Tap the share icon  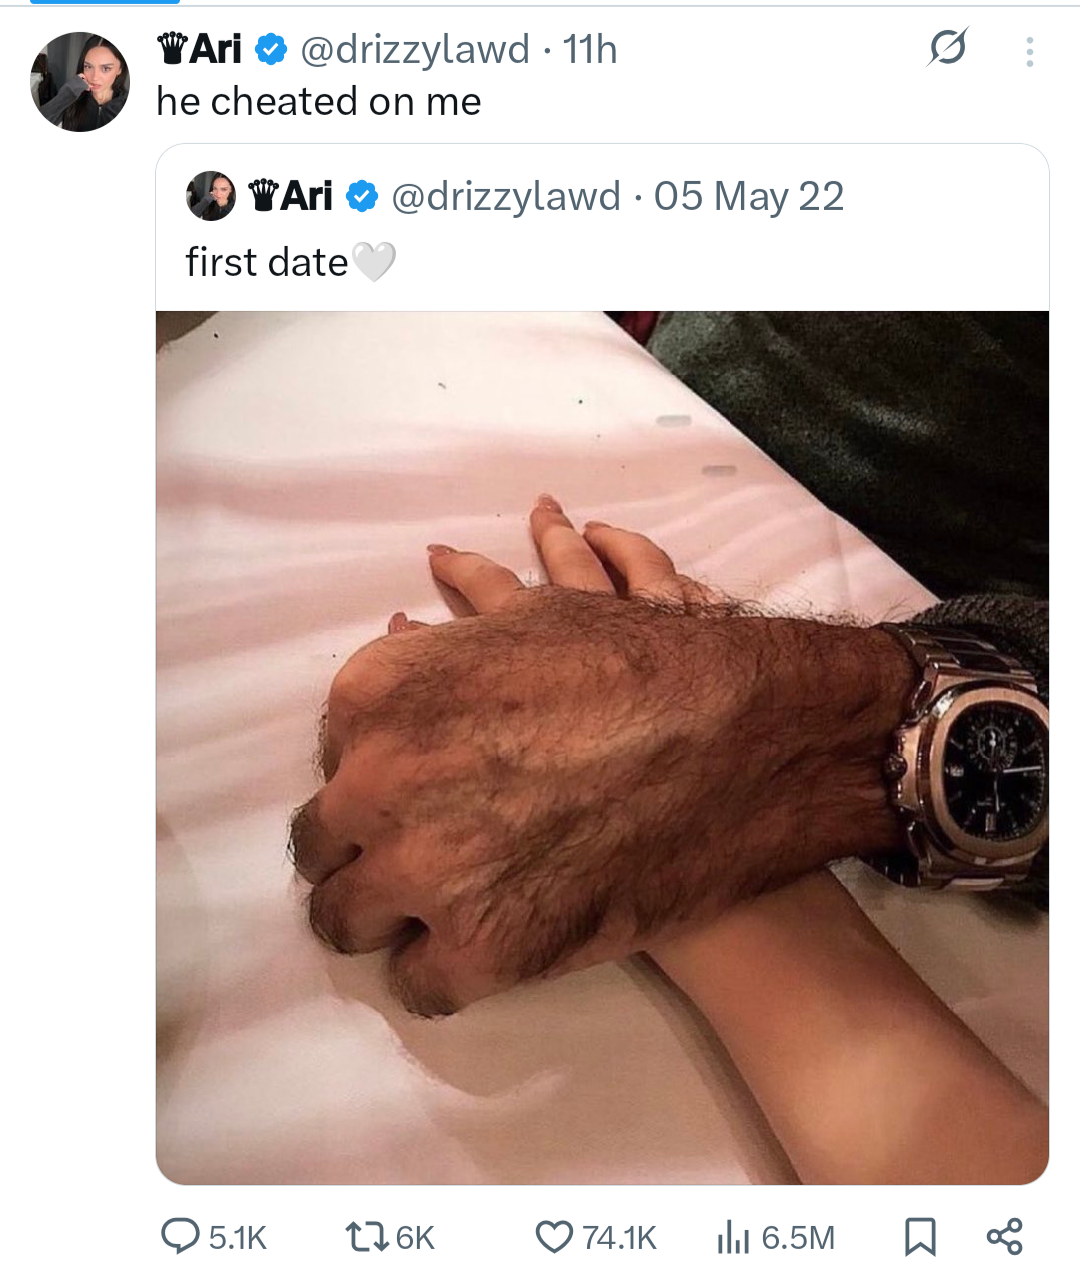1004,1236
